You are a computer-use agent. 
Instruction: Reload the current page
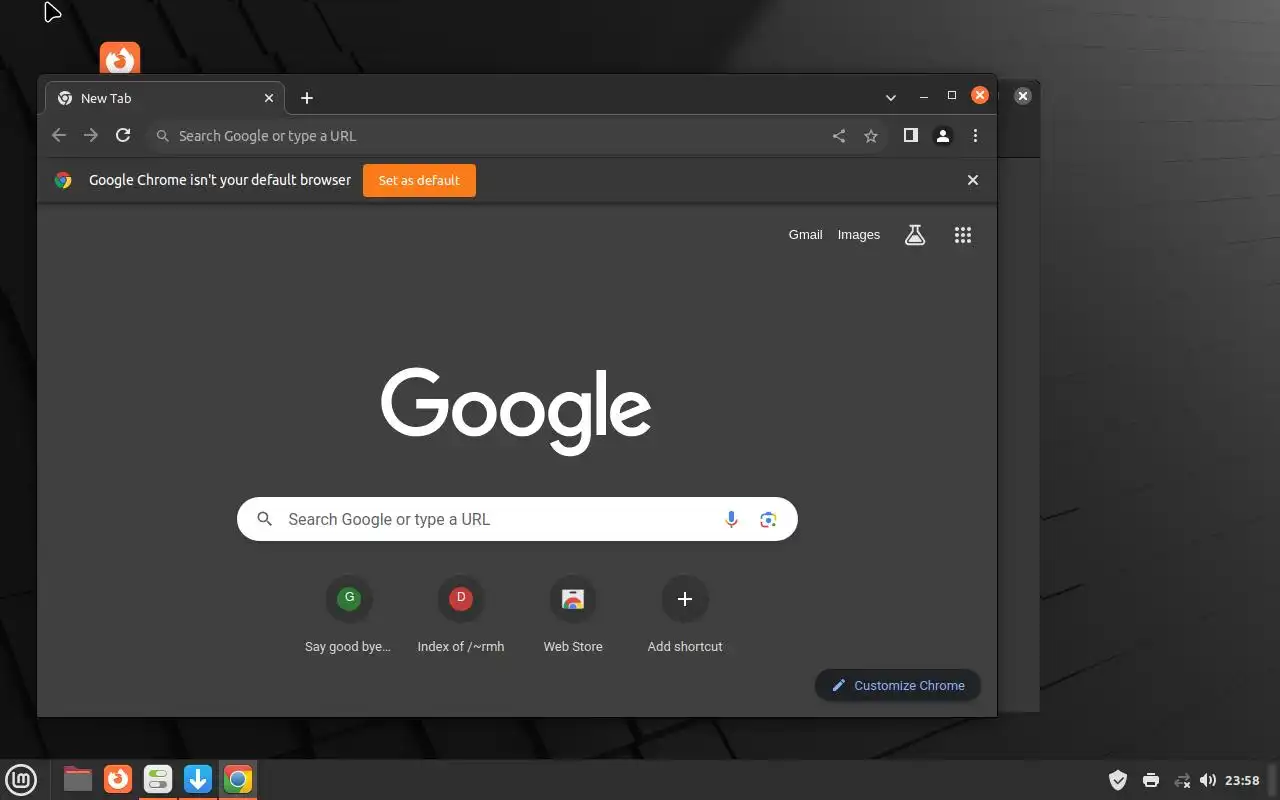coord(123,136)
